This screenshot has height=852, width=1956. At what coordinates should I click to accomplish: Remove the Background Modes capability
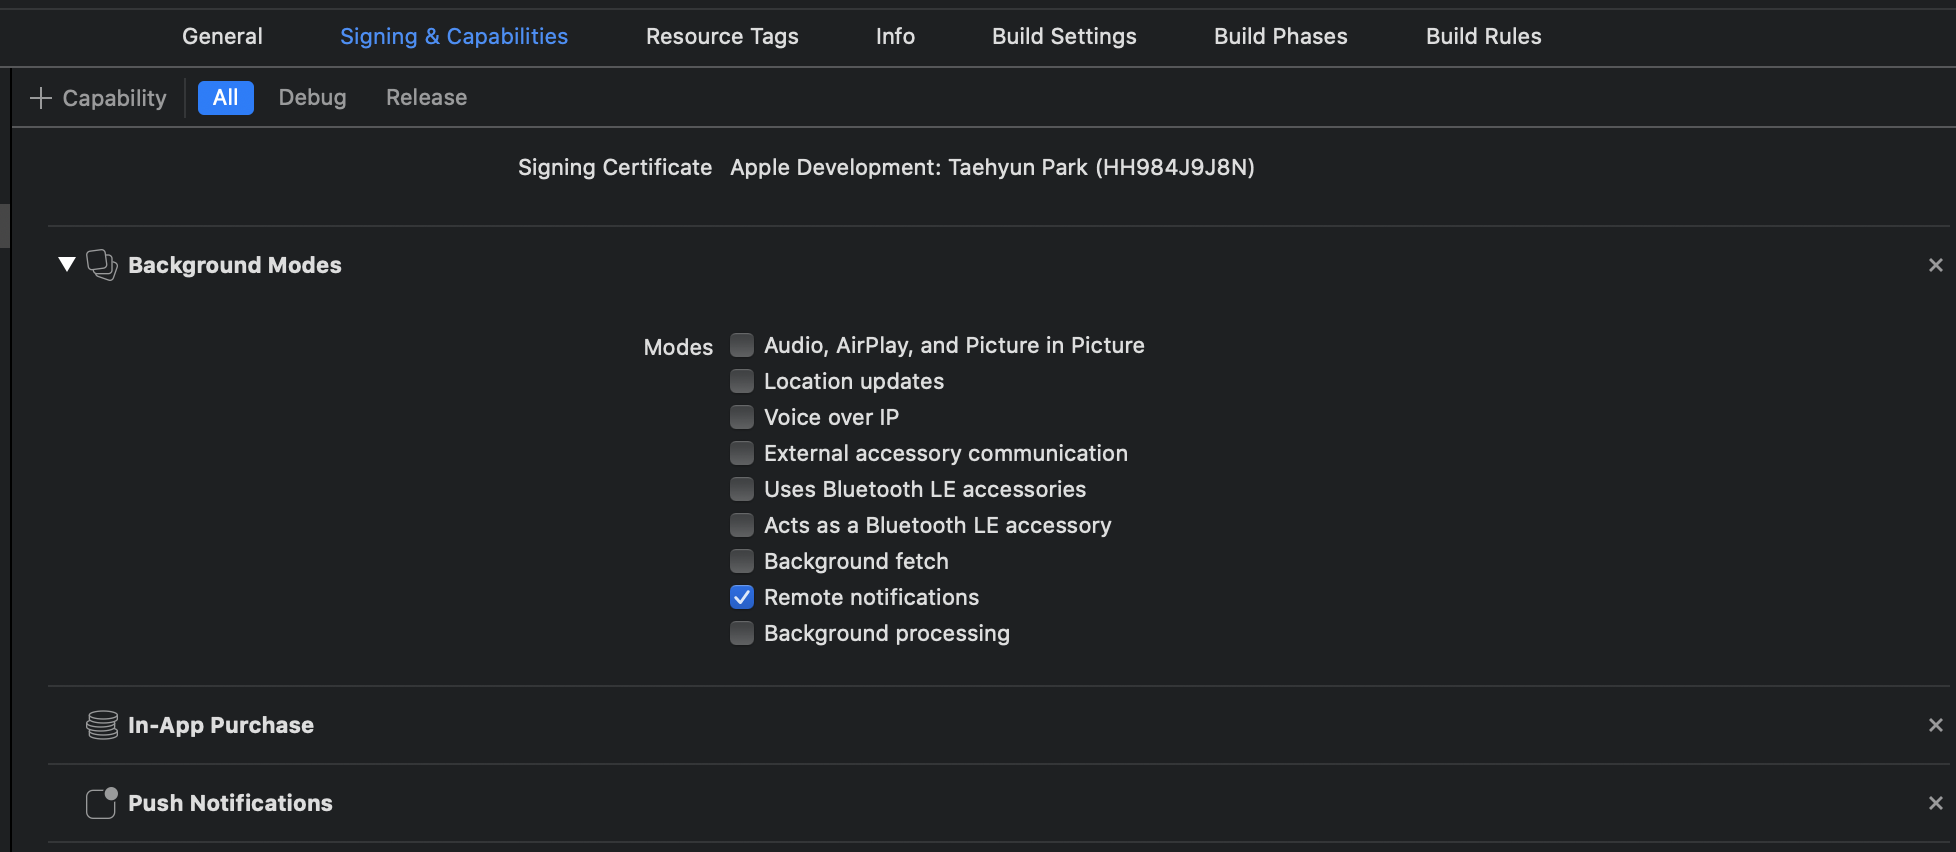[x=1936, y=265]
